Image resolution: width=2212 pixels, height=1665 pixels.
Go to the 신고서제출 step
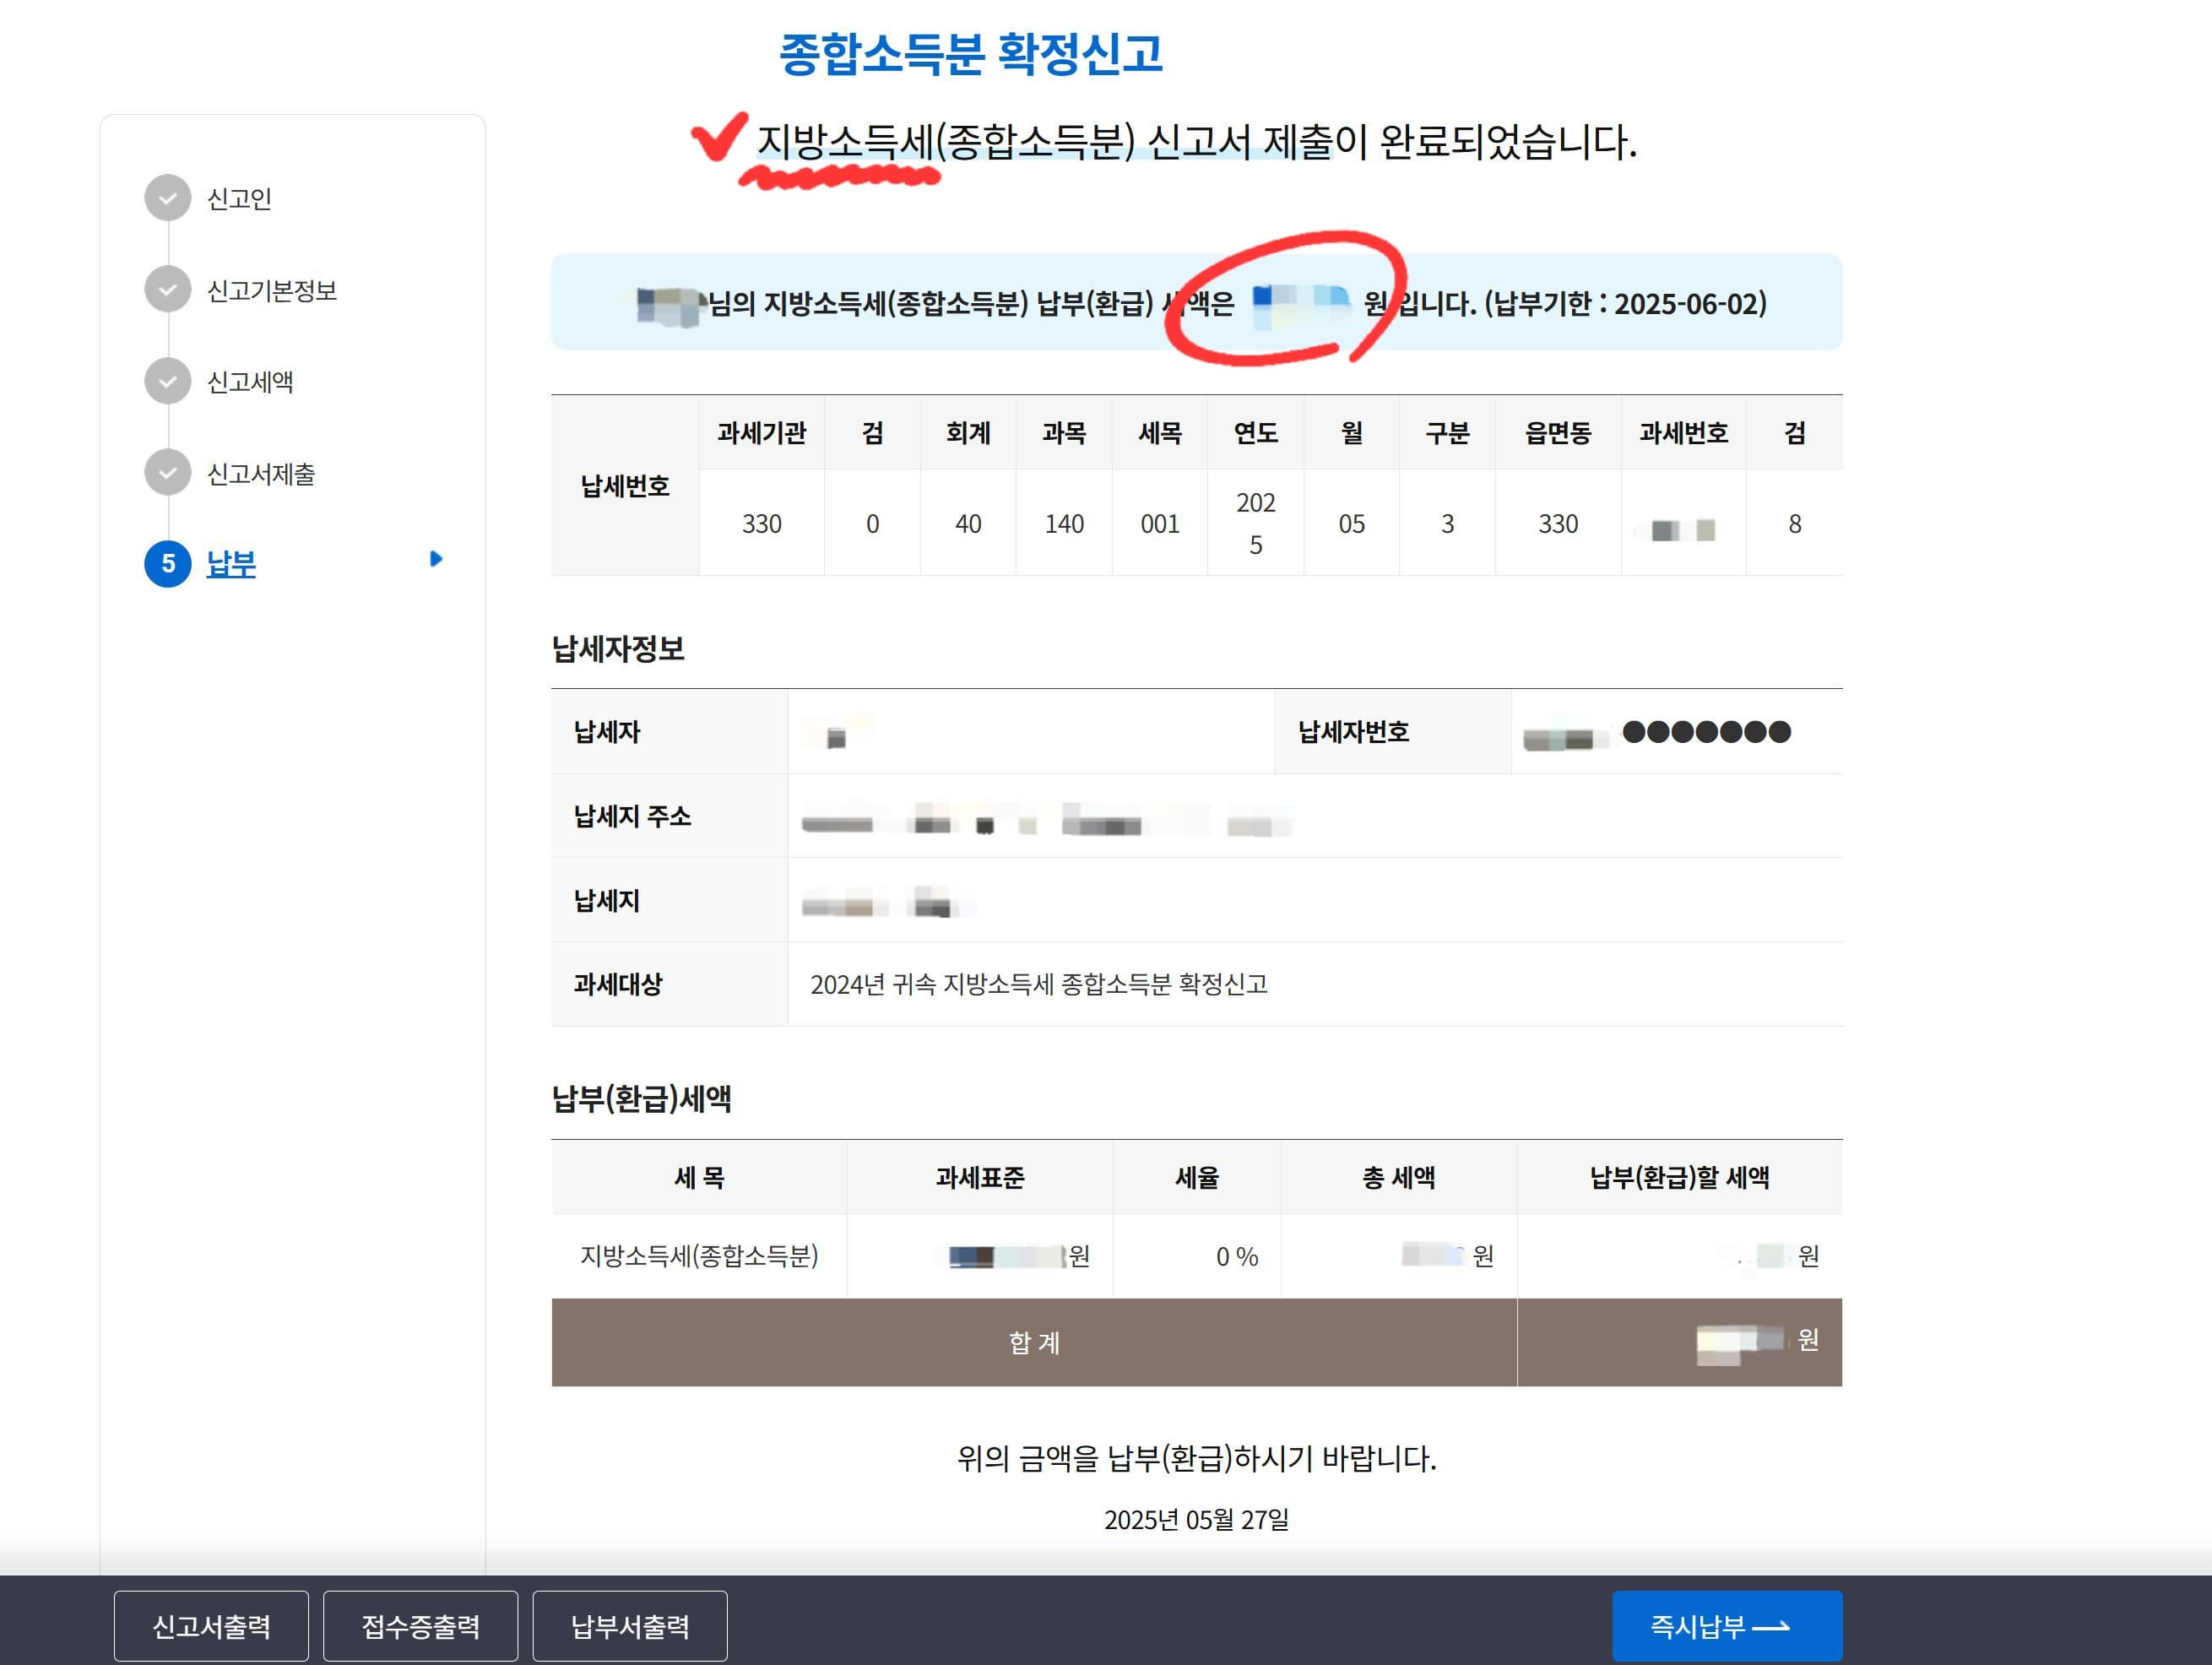tap(260, 474)
